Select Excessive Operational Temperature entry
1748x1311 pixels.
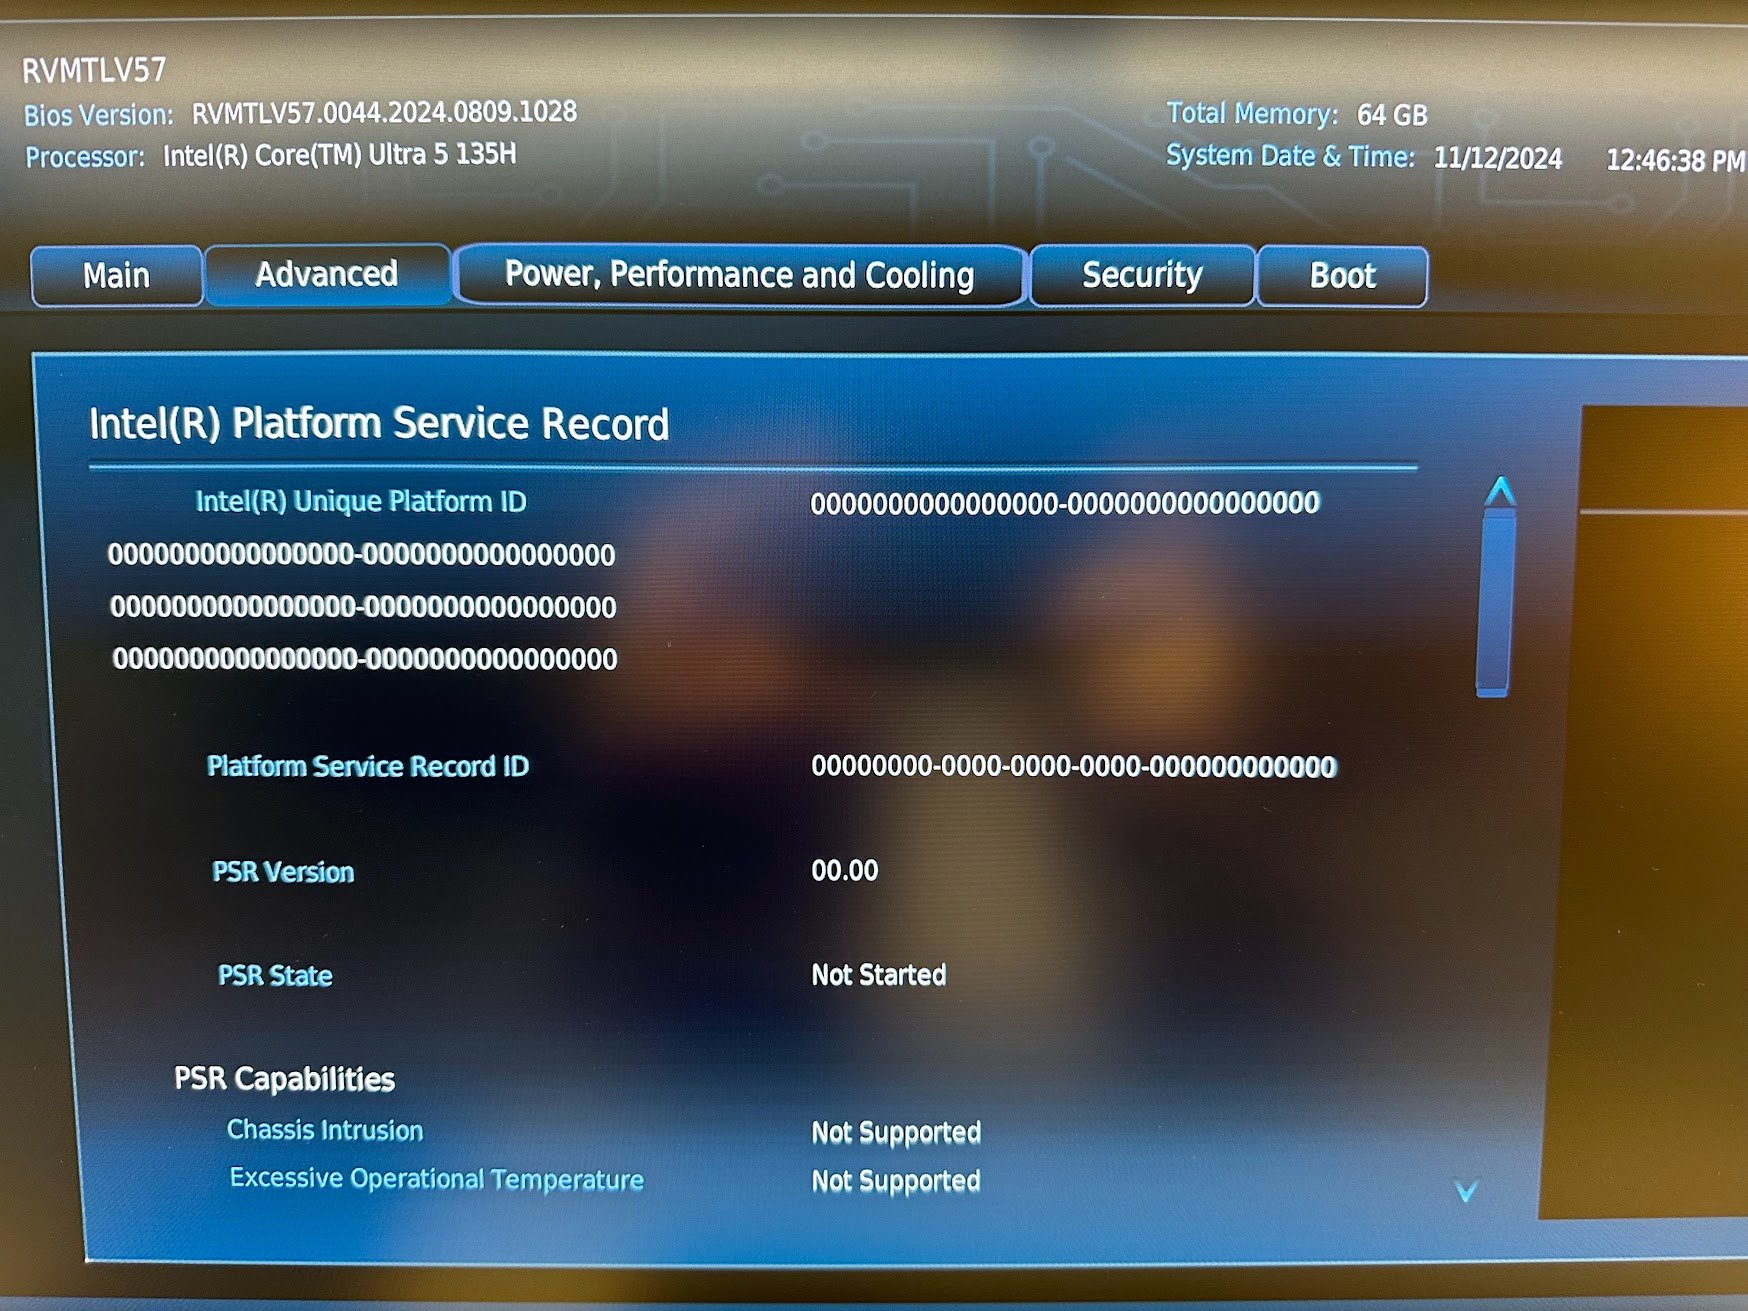tap(437, 1179)
